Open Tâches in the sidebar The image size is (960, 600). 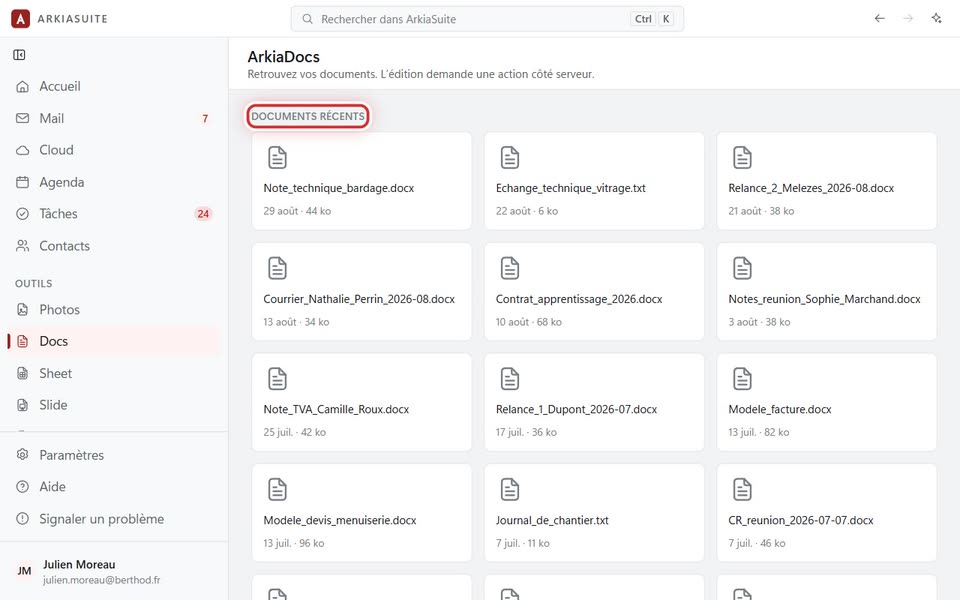114,214
